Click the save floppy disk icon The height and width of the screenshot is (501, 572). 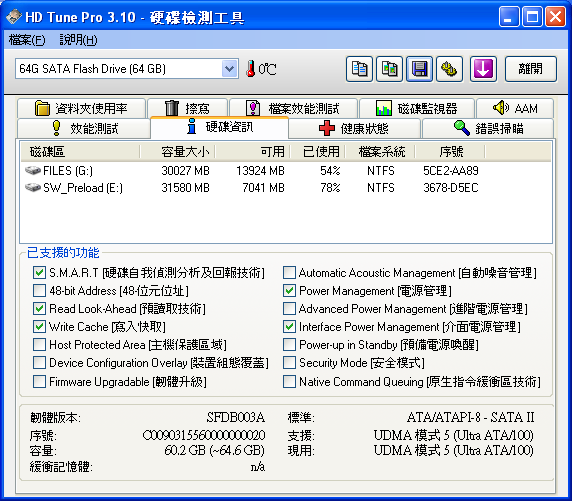[420, 69]
